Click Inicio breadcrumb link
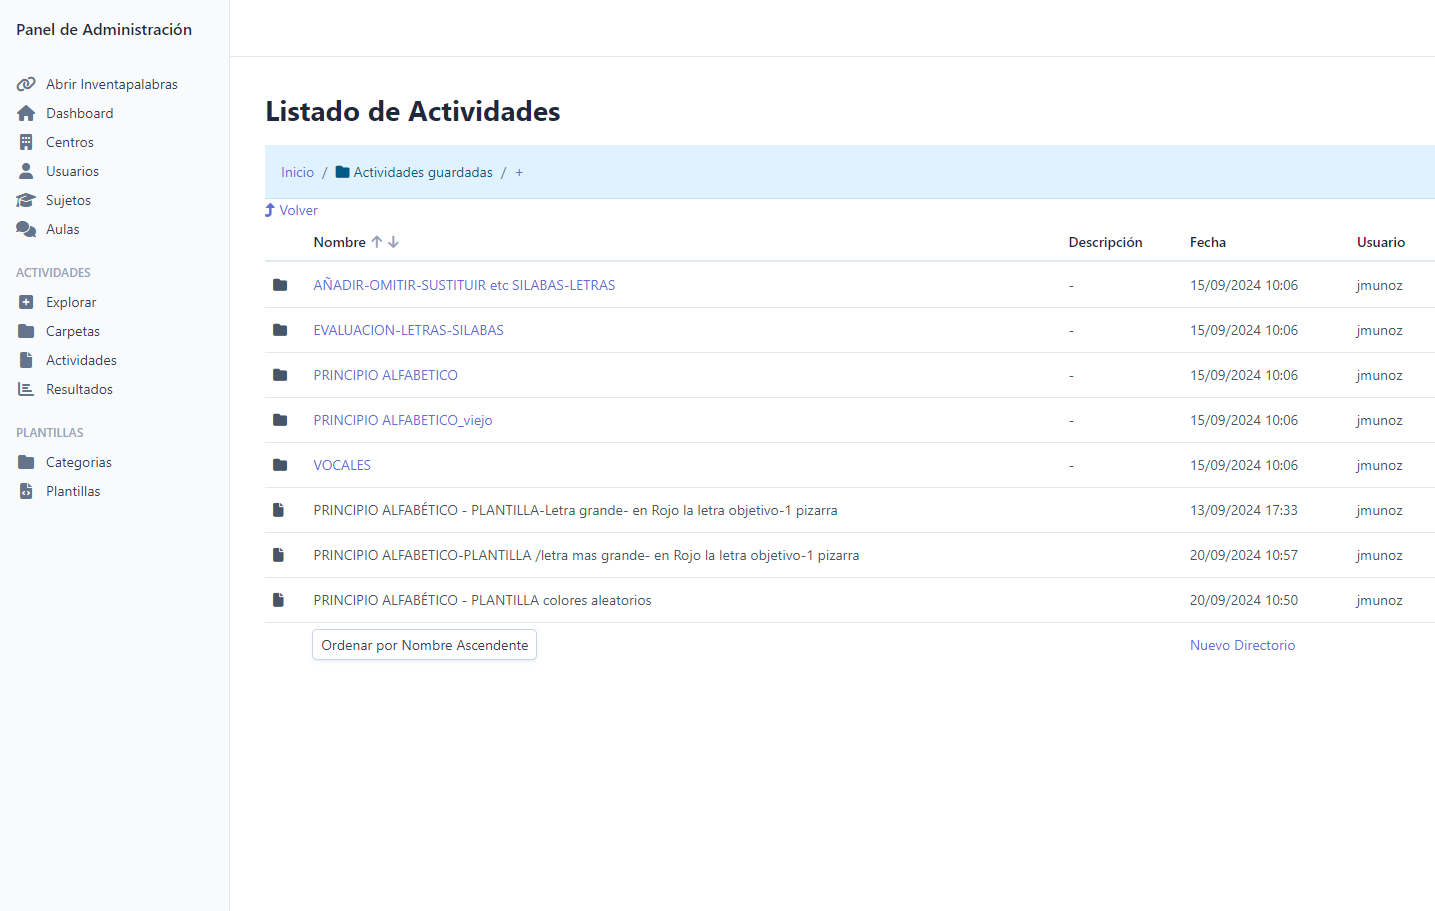The image size is (1435, 911). click(x=297, y=172)
